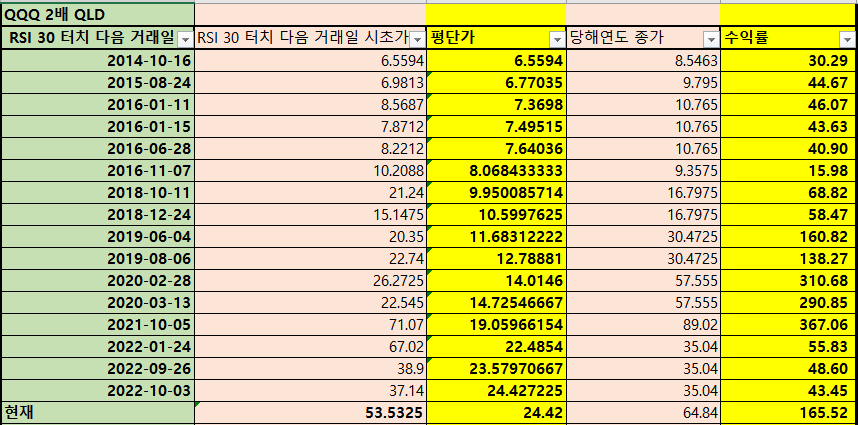Image resolution: width=858 pixels, height=425 pixels.
Task: Select the title cell QQQ 2배 QLD
Action: click(x=98, y=14)
